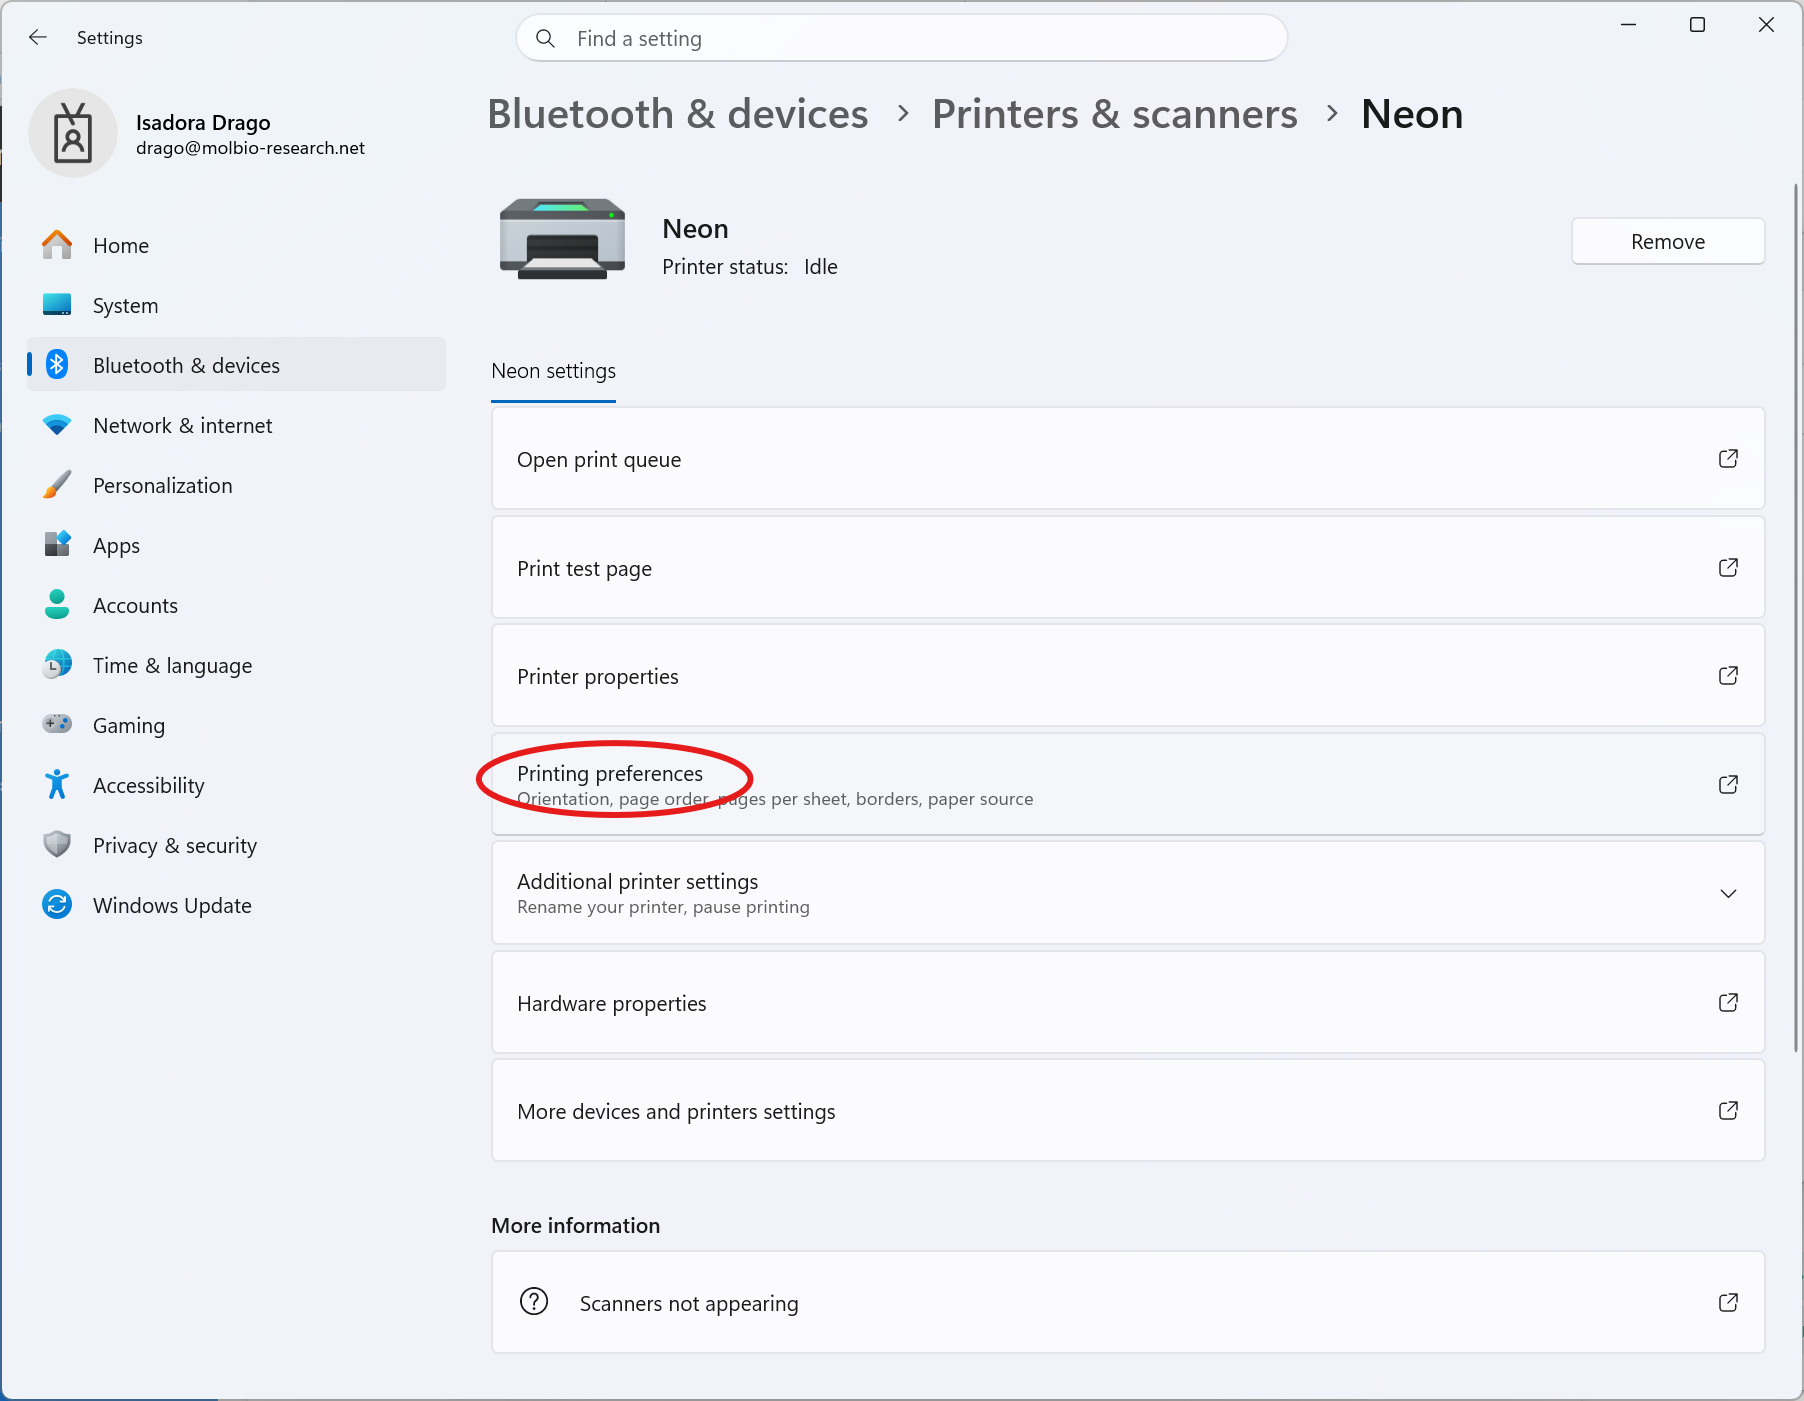Maximize the Settings window
The height and width of the screenshot is (1401, 1804).
pos(1698,25)
